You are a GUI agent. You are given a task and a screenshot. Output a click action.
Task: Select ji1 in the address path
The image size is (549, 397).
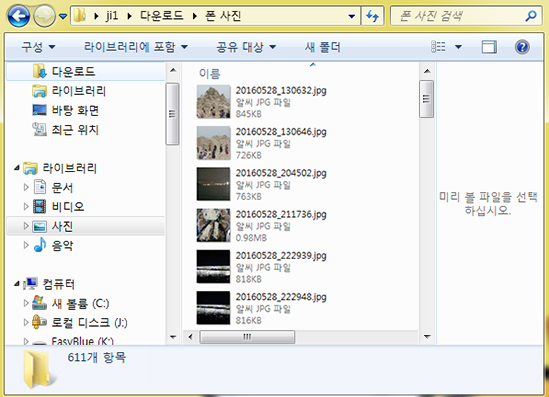(x=112, y=16)
